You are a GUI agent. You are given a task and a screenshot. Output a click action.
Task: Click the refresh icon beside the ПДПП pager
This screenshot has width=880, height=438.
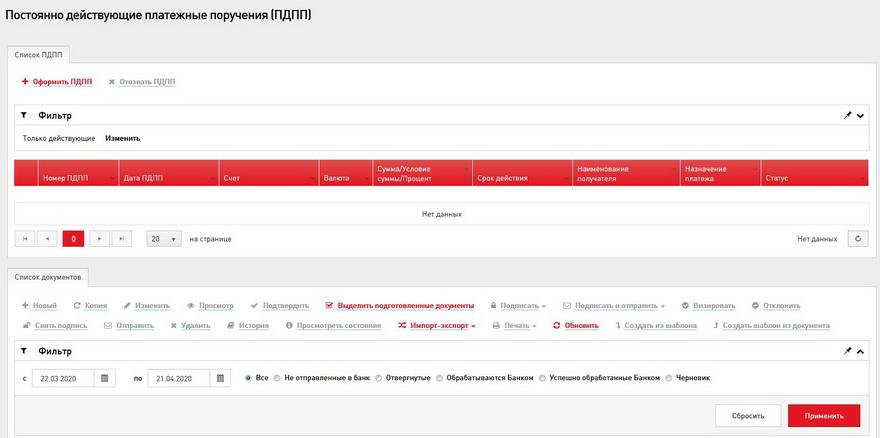click(857, 239)
